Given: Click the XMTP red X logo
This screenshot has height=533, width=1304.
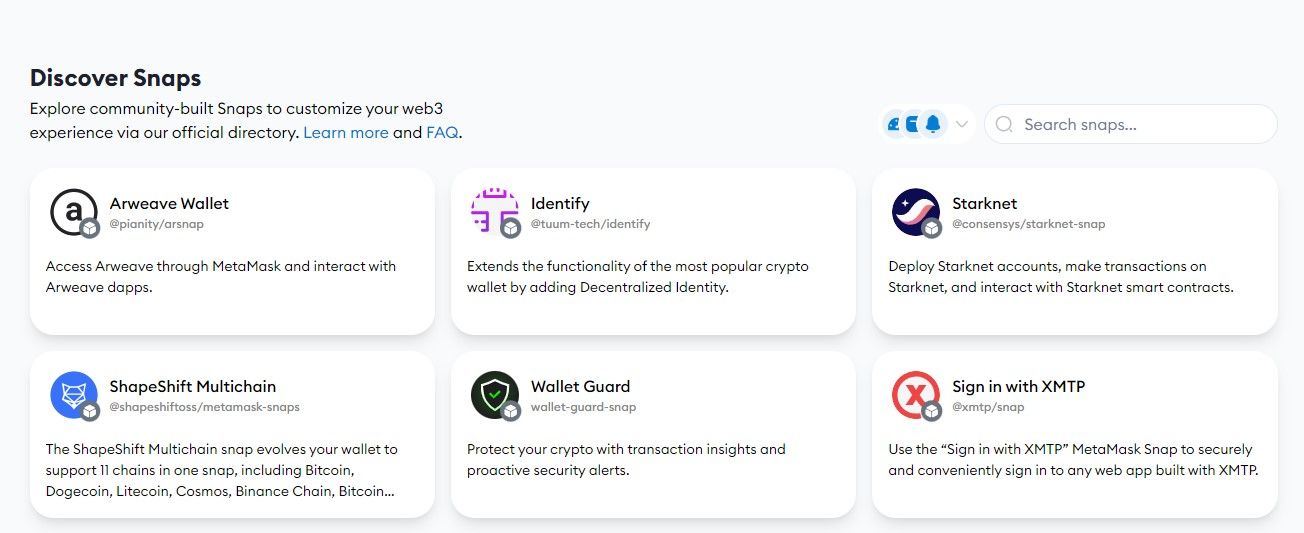Looking at the screenshot, I should coord(914,394).
